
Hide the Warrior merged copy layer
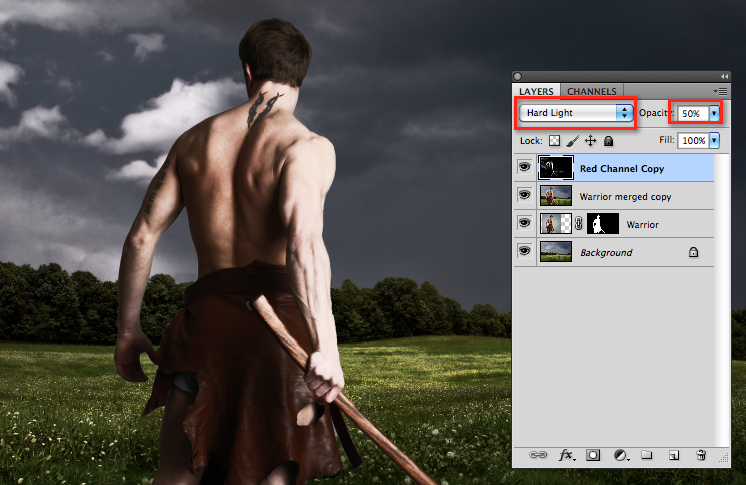(525, 195)
